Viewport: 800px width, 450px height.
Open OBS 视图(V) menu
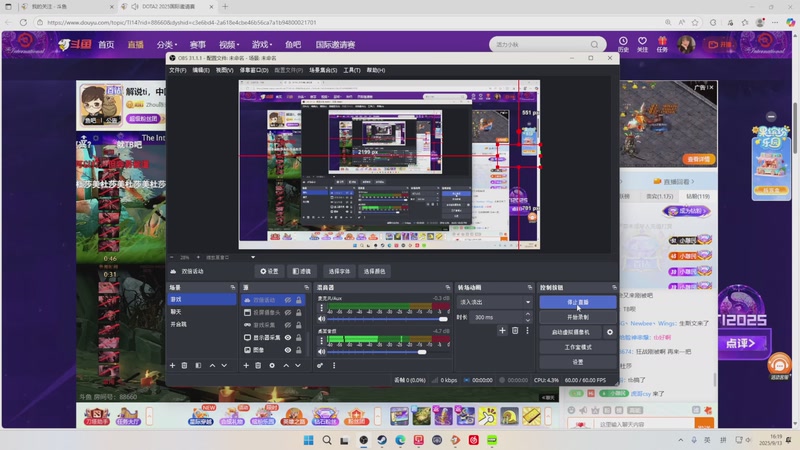click(x=224, y=70)
